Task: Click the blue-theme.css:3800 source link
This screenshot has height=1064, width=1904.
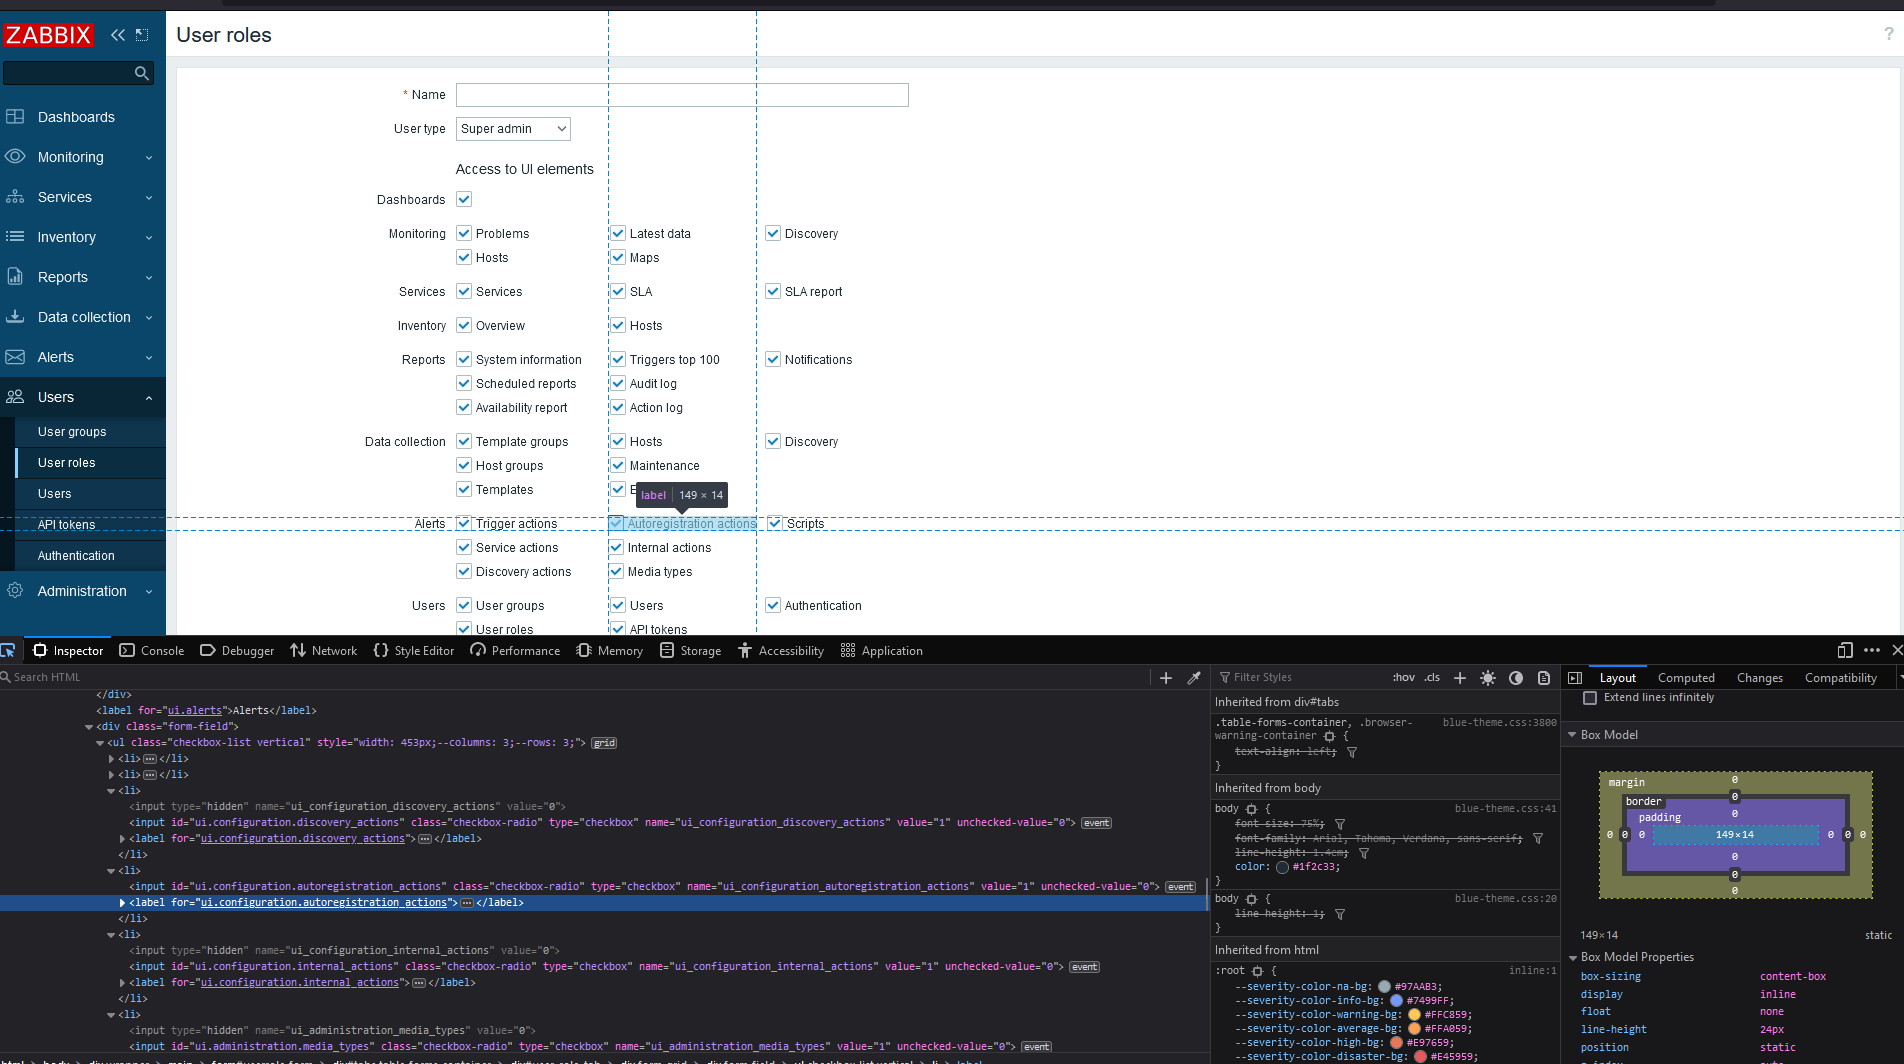Action: [1499, 722]
